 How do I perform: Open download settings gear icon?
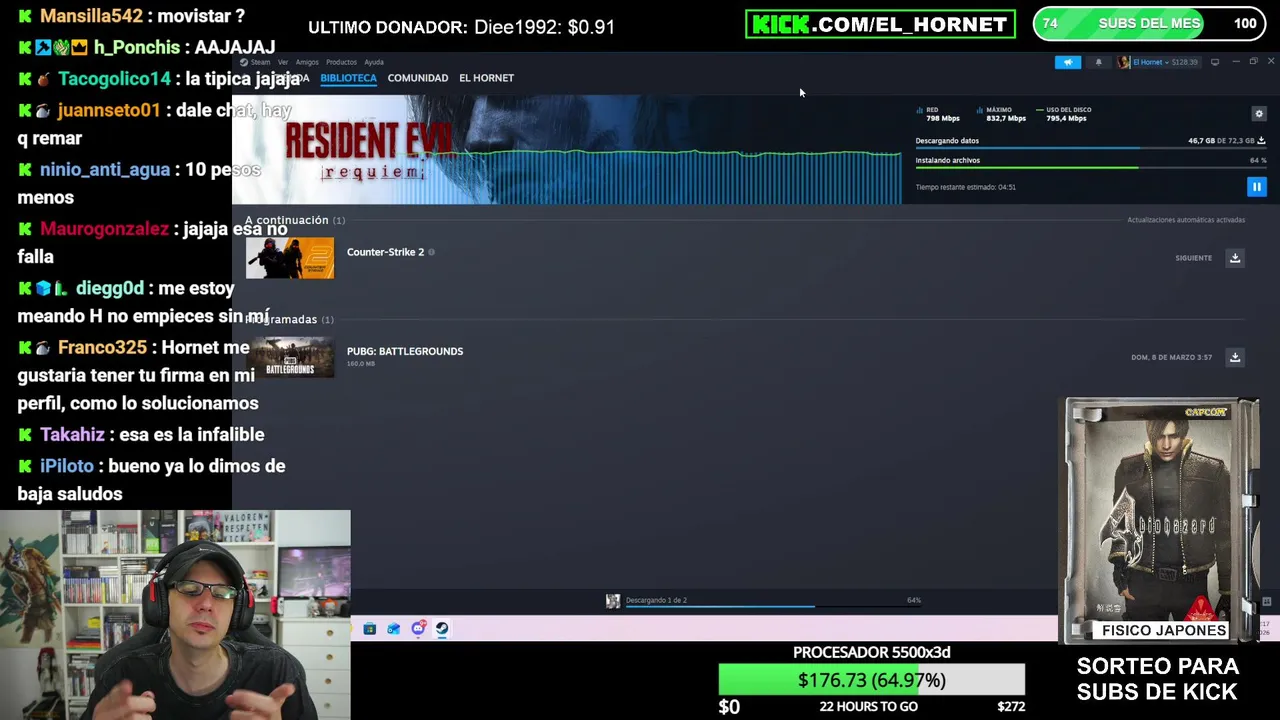[1259, 114]
